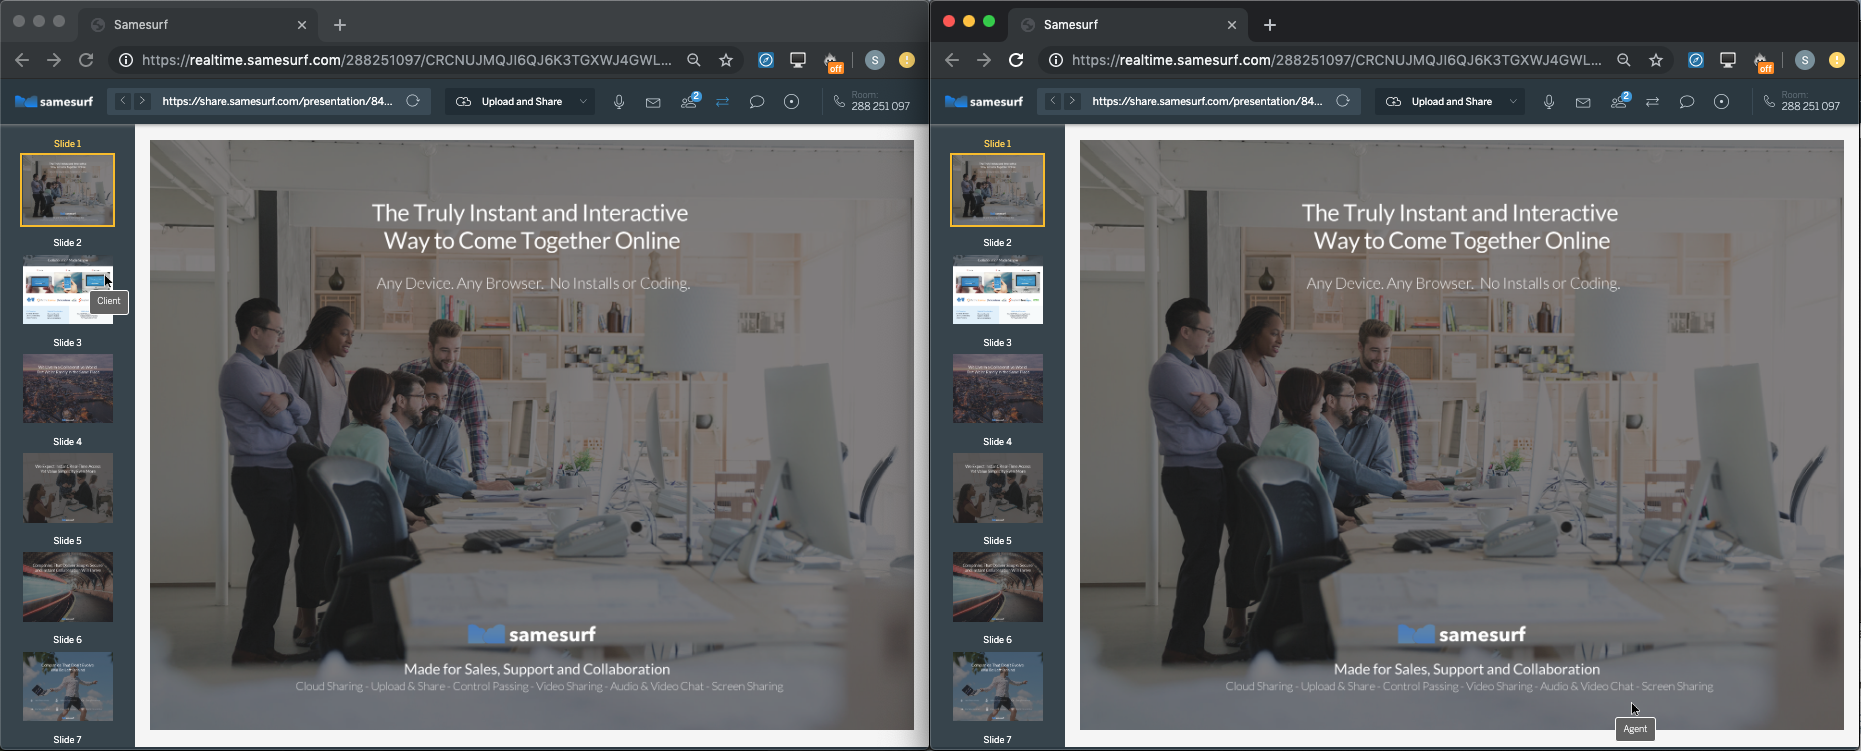This screenshot has height=751, width=1861.
Task: Open the profile avatar 'S' in right window
Action: (x=1805, y=60)
